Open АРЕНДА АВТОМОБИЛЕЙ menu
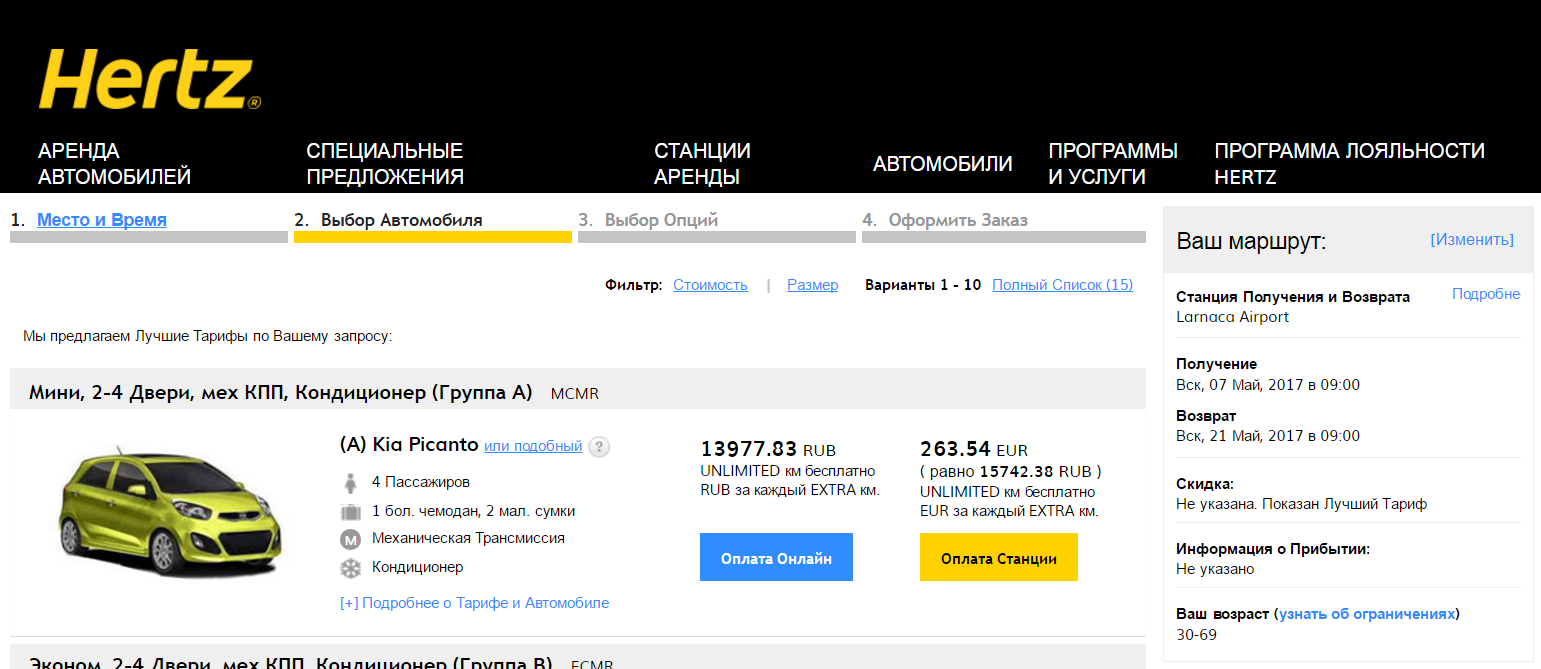The width and height of the screenshot is (1541, 669). point(114,164)
